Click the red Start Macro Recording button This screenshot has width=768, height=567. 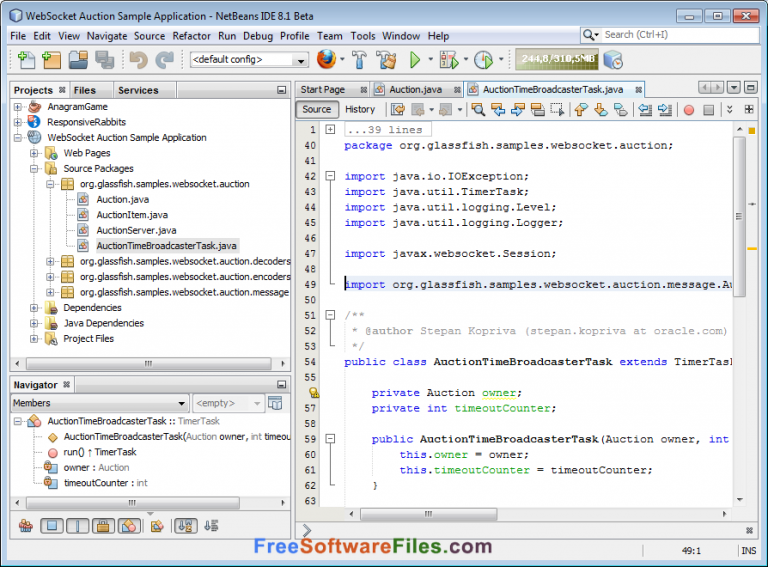pyautogui.click(x=689, y=110)
